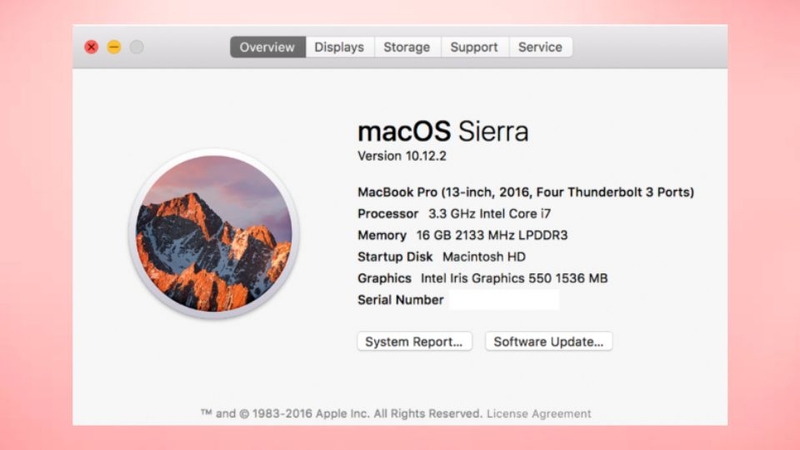Click the Processor 3.3 GHz Intel Core i7 line
The width and height of the screenshot is (800, 450).
click(454, 214)
